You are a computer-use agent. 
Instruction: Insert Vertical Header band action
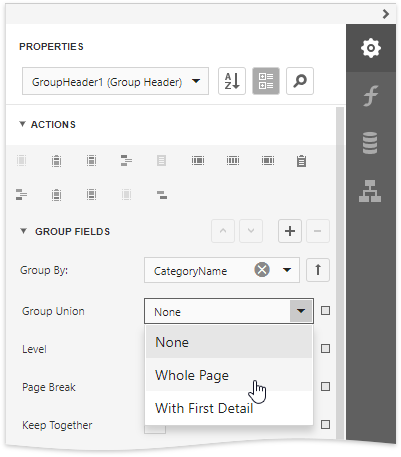198,161
